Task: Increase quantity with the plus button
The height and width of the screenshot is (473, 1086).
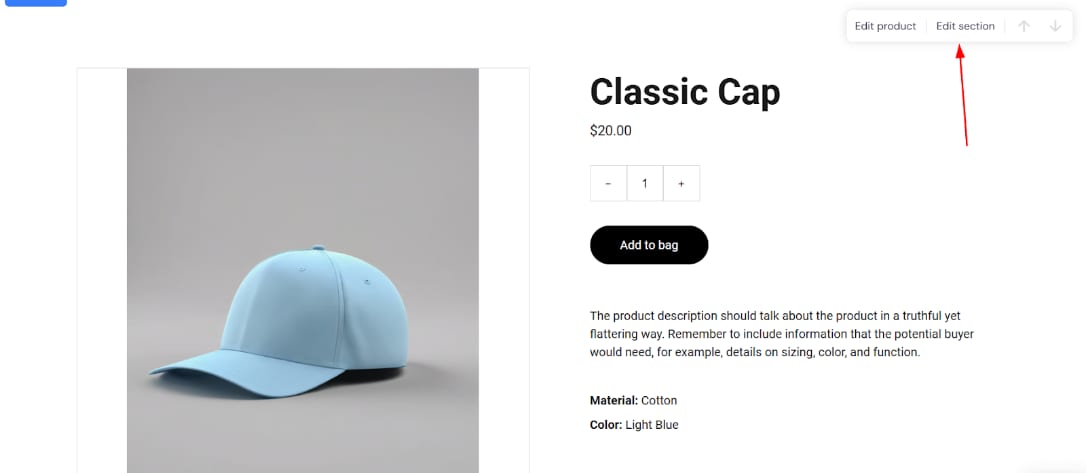Action: coord(682,184)
